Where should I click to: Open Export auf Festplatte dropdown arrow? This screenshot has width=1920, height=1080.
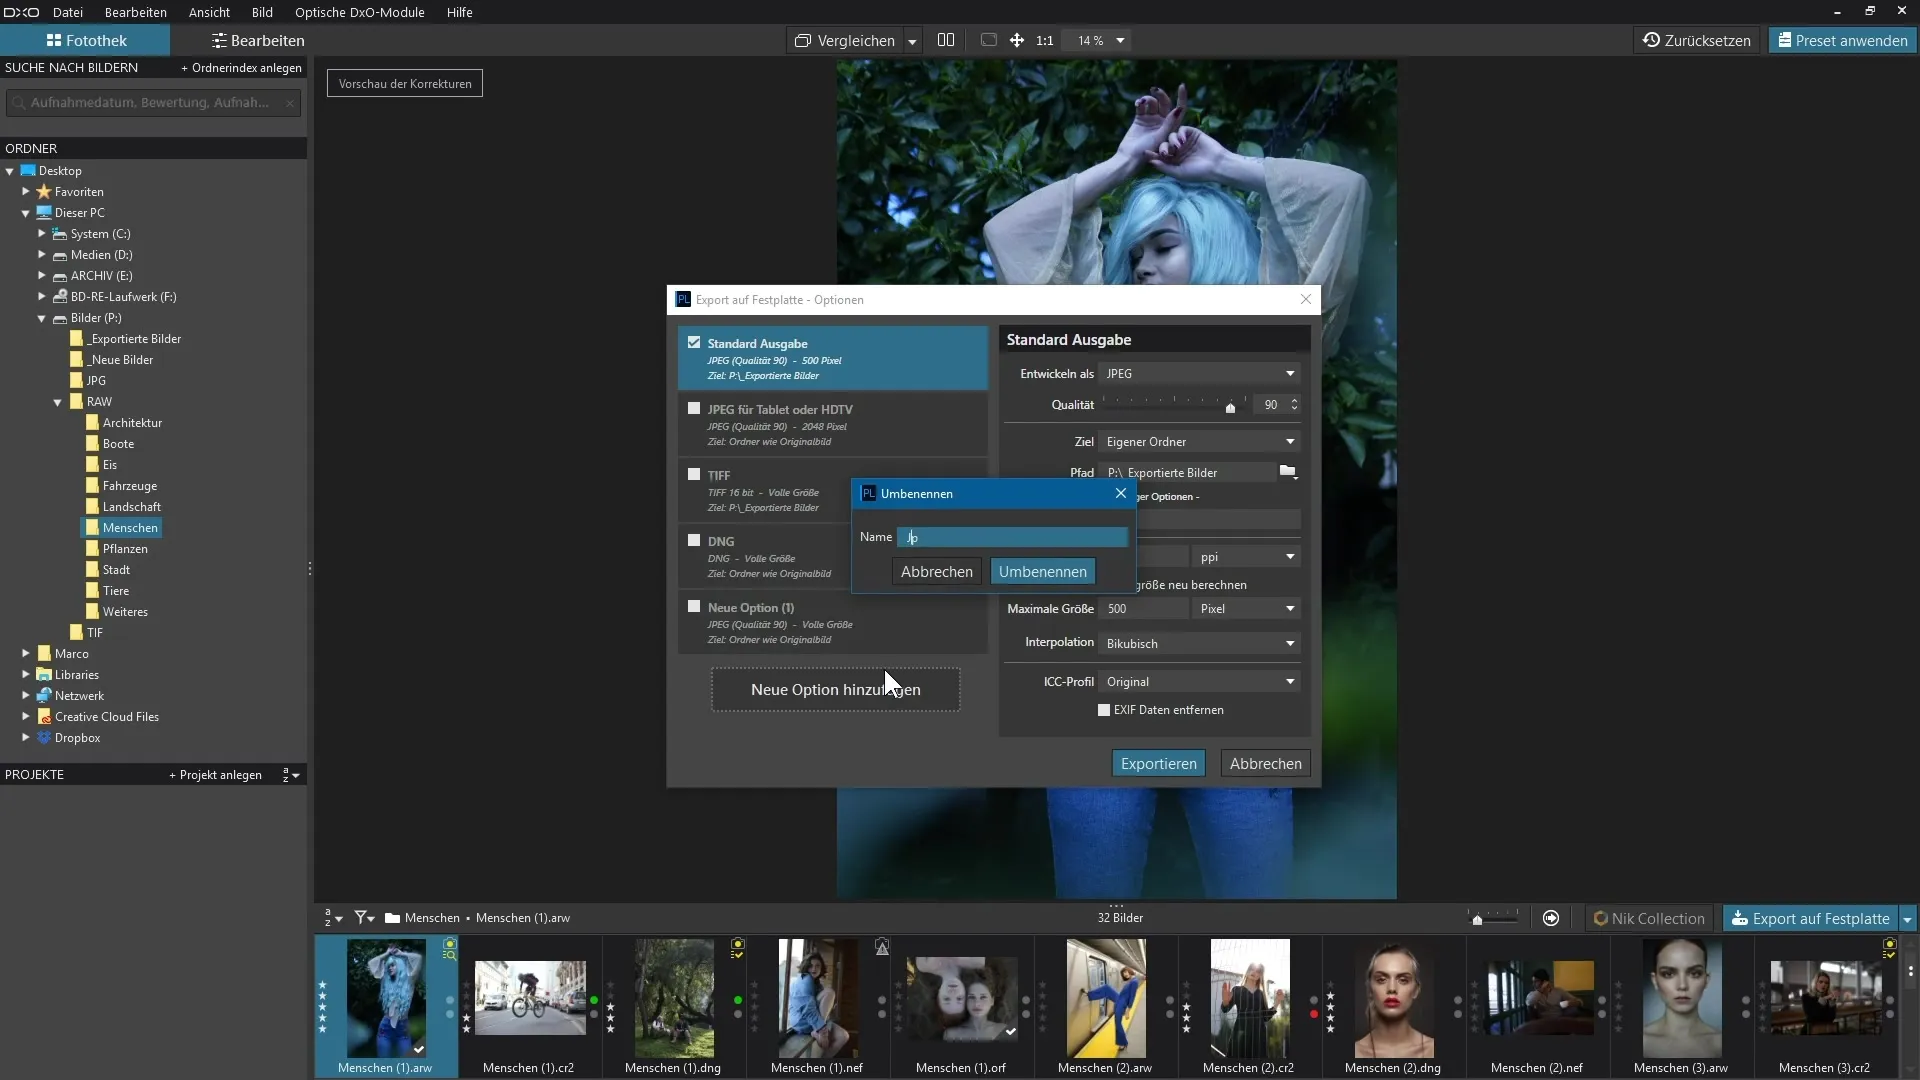1907,918
